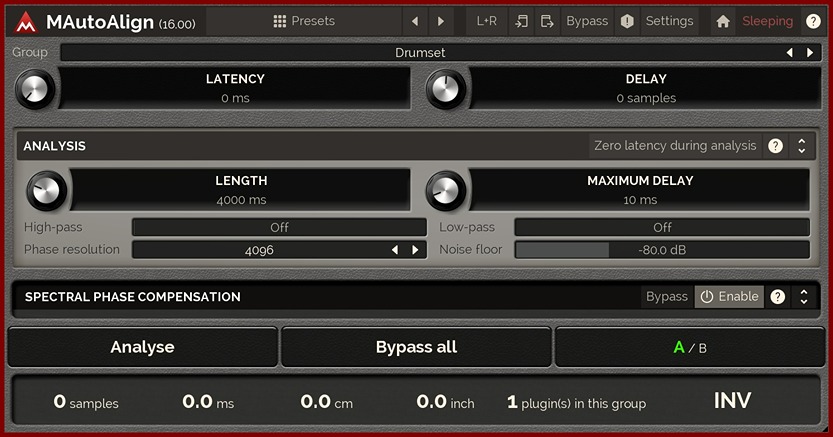Open the Analysis section help icon
This screenshot has height=437, width=833.
775,145
